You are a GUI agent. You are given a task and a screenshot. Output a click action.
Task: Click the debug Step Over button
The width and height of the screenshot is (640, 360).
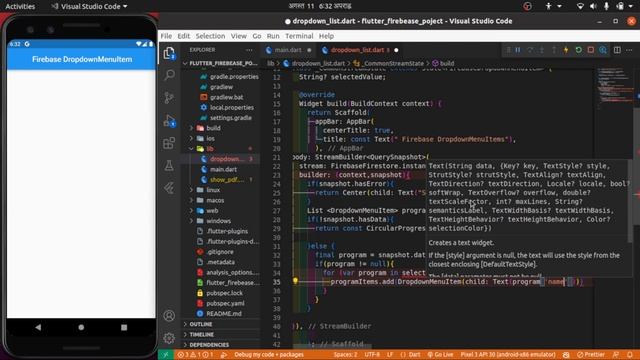(530, 50)
